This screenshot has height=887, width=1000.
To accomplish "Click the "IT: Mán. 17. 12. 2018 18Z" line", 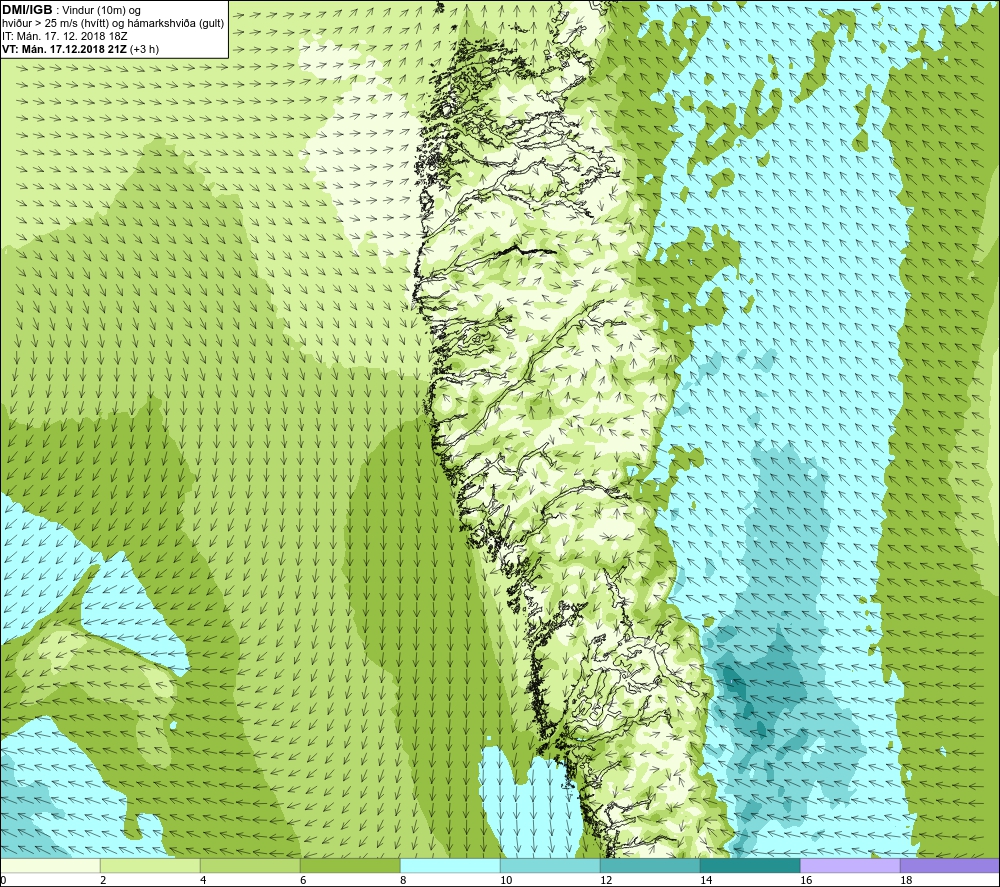I will pyautogui.click(x=64, y=36).
